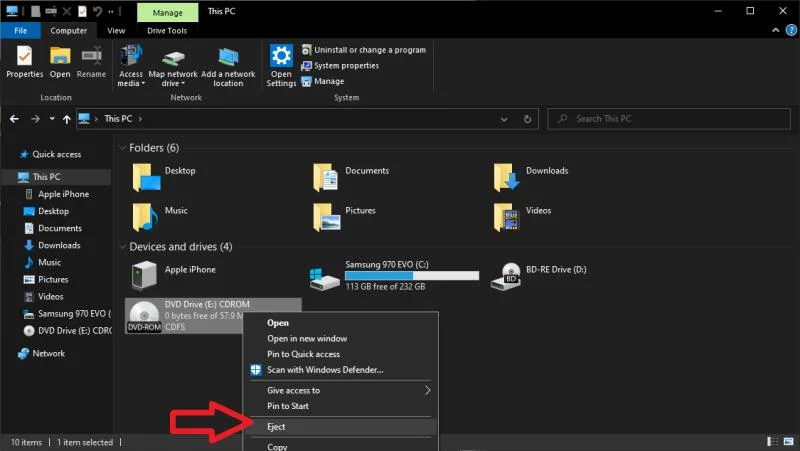Open the Drive Tools tab
800x451 pixels.
(x=167, y=31)
